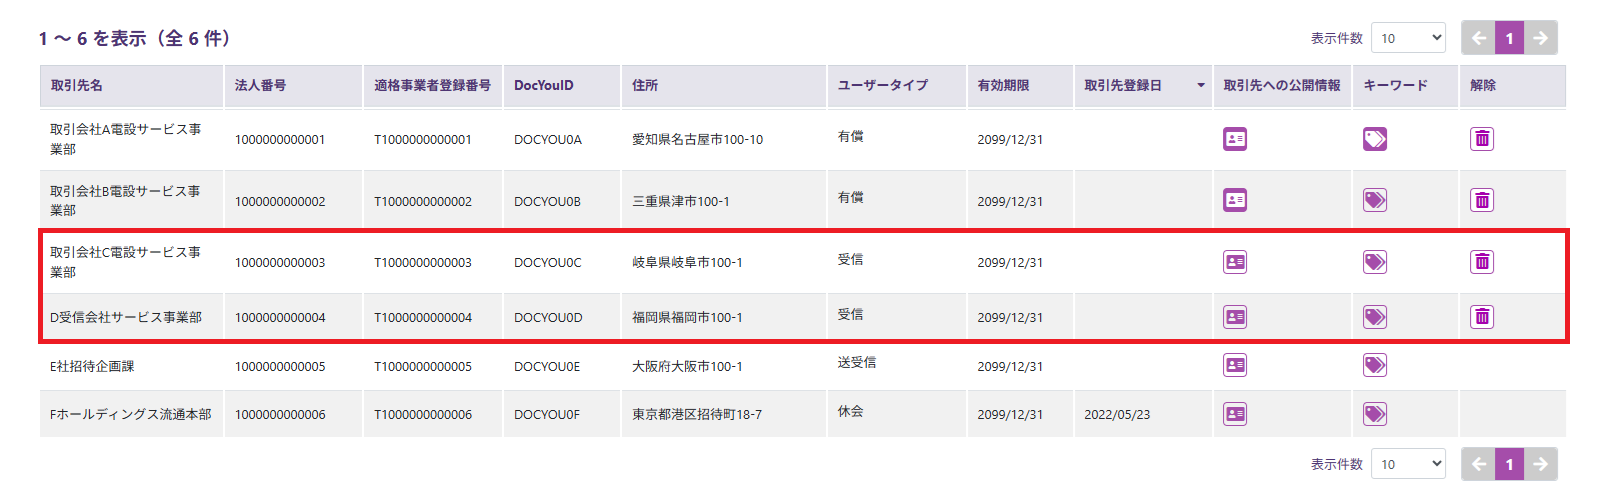Open public info card for 取引会社A電設サービス事業部
Image resolution: width=1600 pixels, height=492 pixels.
[x=1235, y=139]
